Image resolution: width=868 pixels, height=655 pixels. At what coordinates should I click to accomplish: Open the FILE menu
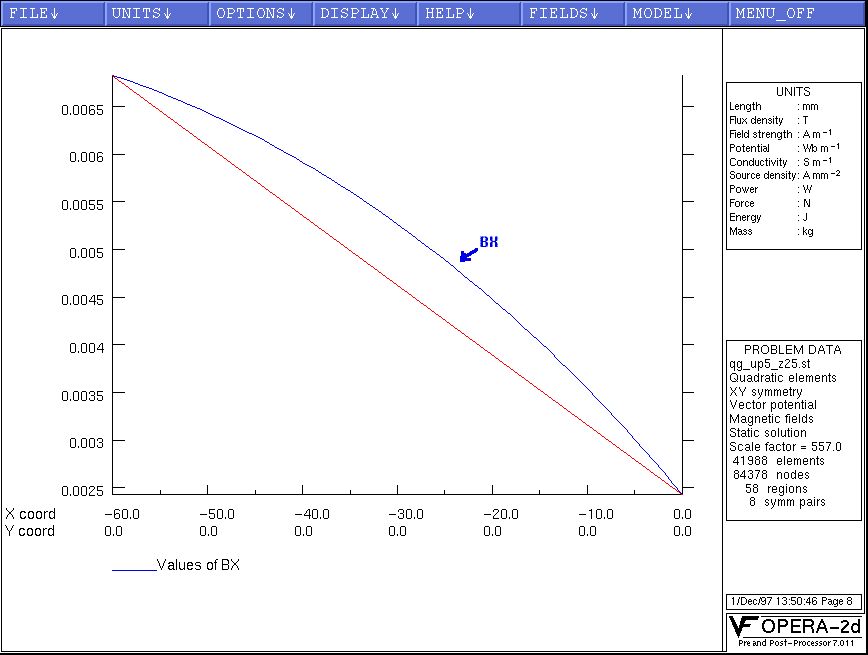(53, 13)
